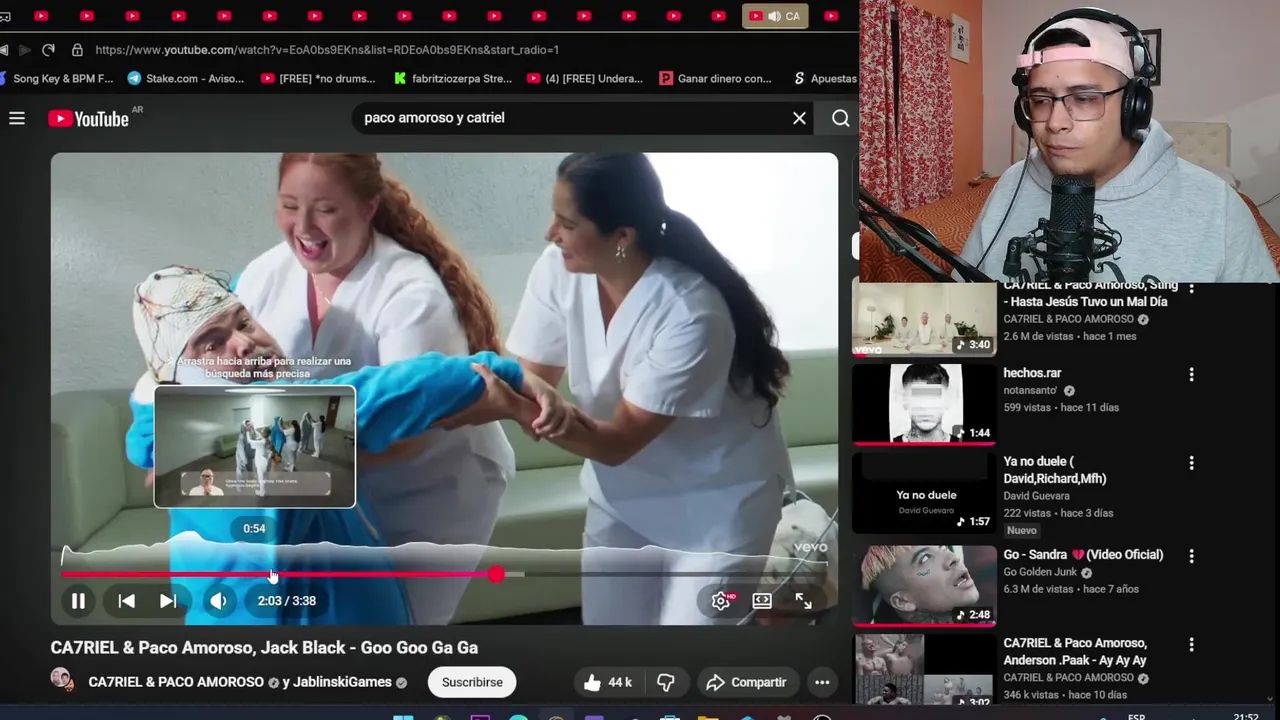Open options menu for 'Ya no duele'
Viewport: 1280px width, 720px height.
click(1191, 464)
